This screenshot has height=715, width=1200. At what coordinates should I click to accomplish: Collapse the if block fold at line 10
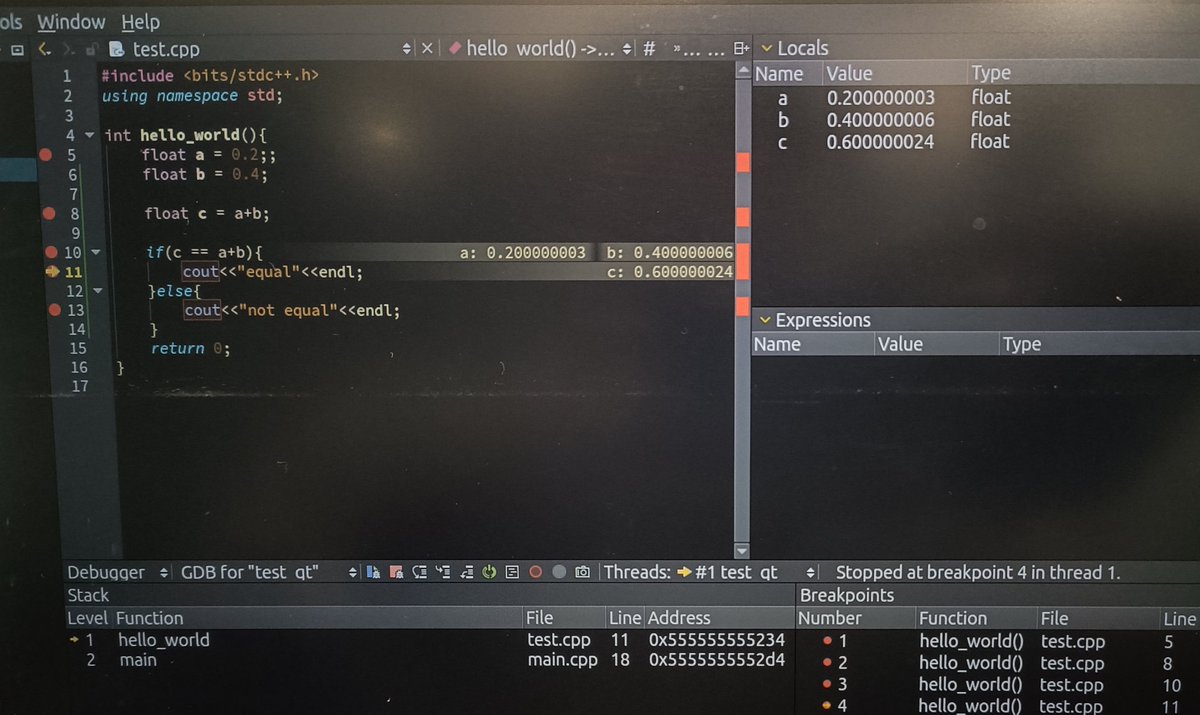pos(95,252)
